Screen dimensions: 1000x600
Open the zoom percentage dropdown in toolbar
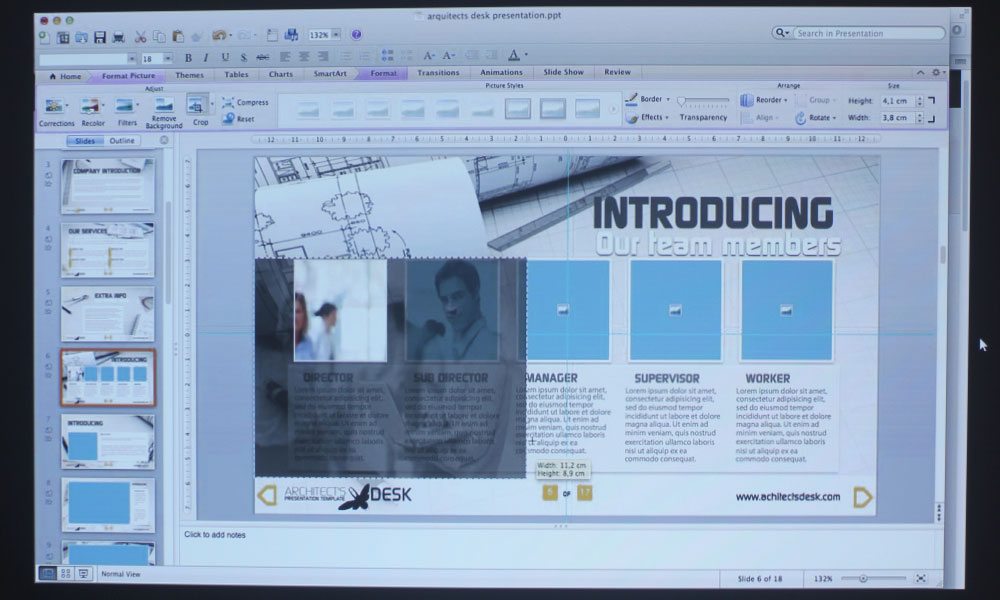click(x=336, y=34)
